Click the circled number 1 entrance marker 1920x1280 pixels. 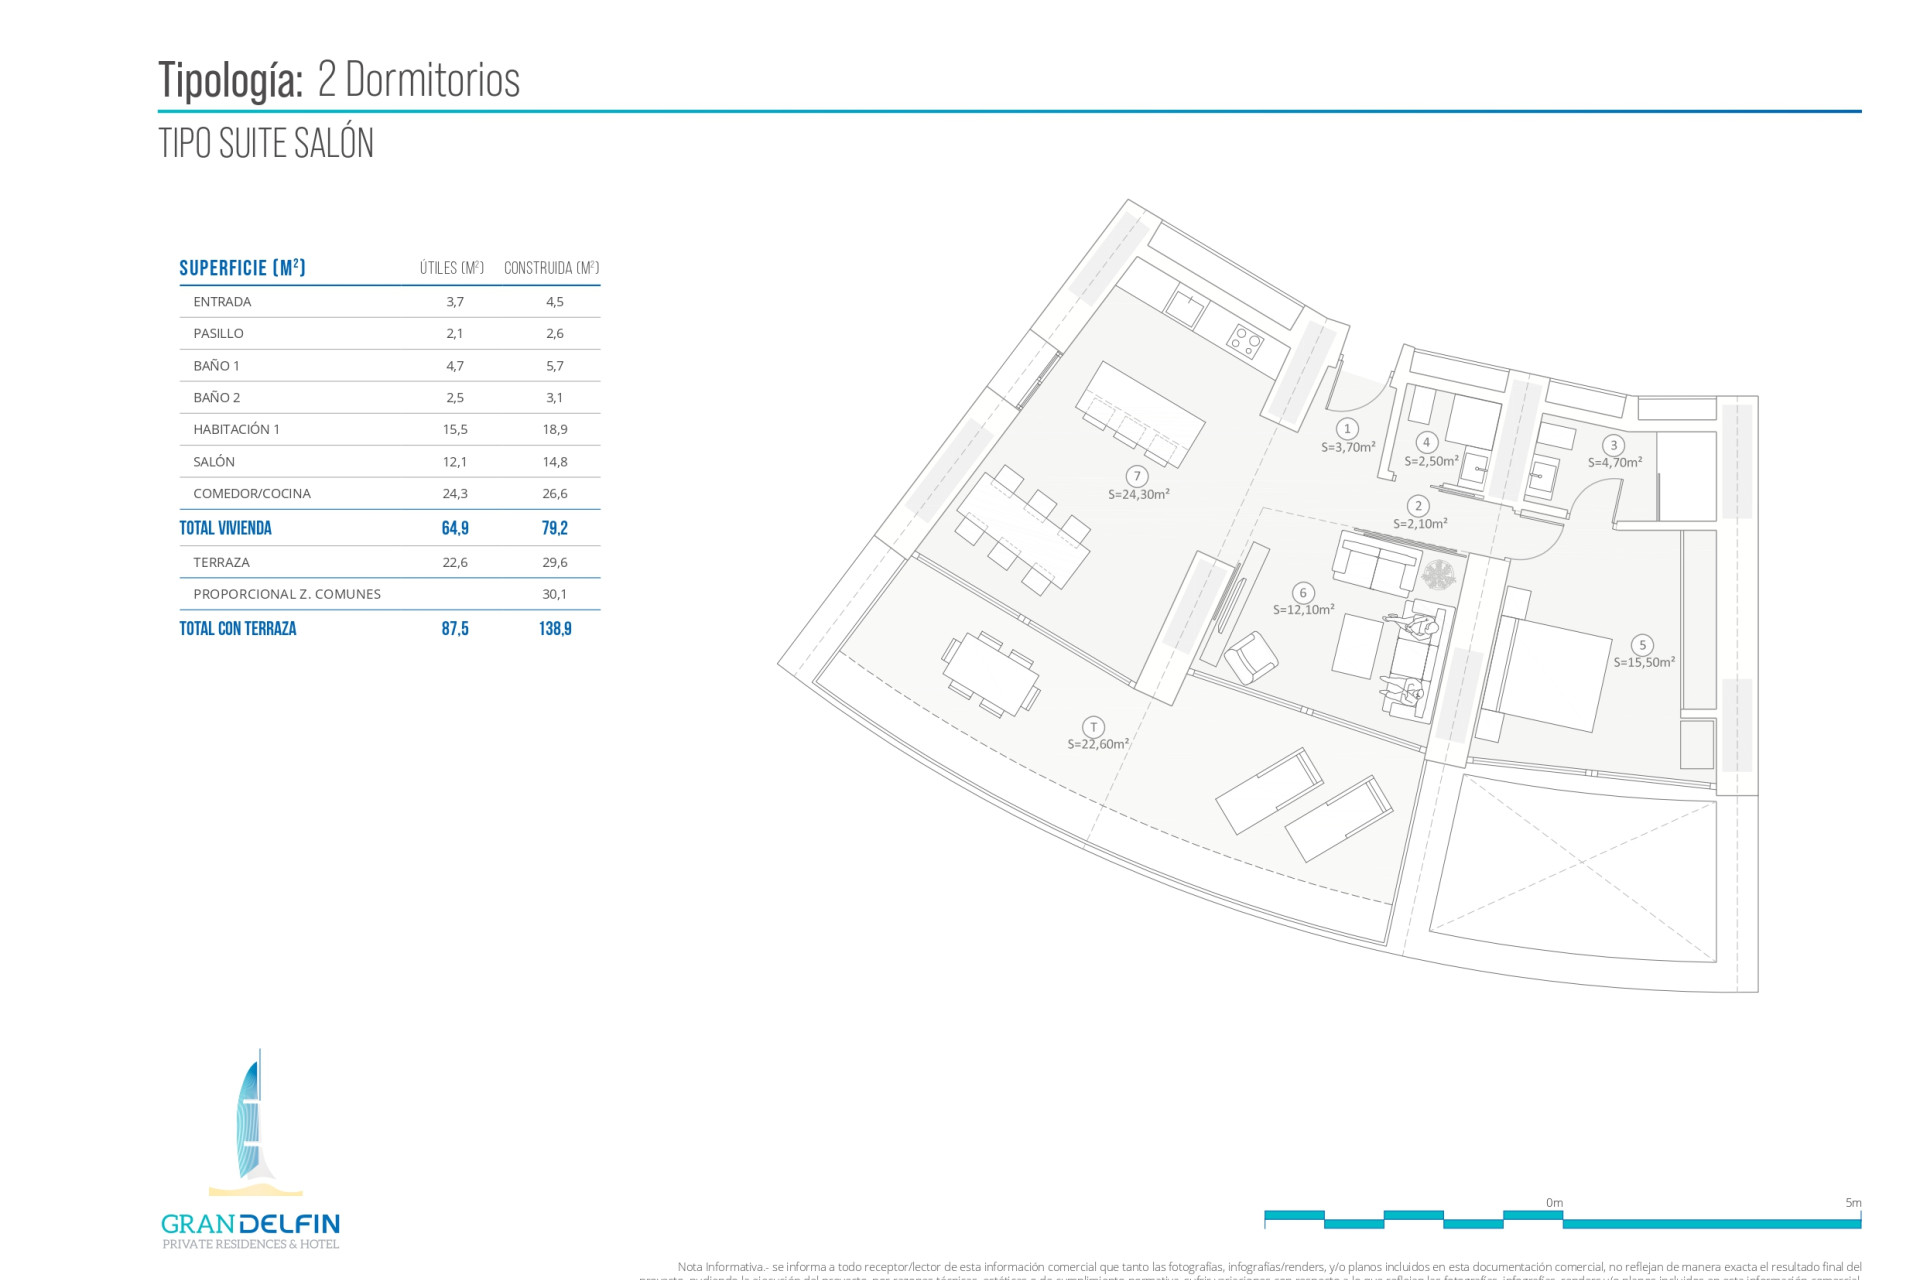[1347, 429]
